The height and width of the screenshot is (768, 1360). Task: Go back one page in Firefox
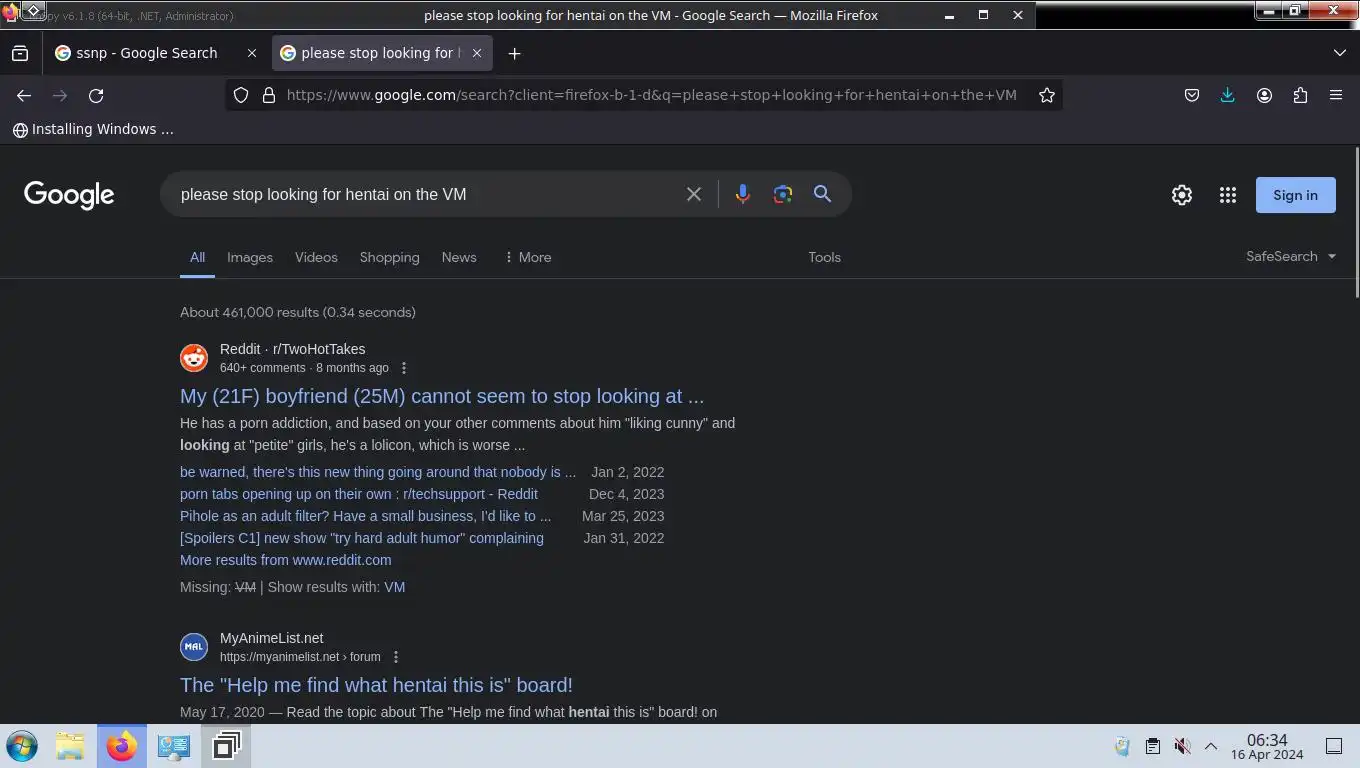tap(24, 95)
